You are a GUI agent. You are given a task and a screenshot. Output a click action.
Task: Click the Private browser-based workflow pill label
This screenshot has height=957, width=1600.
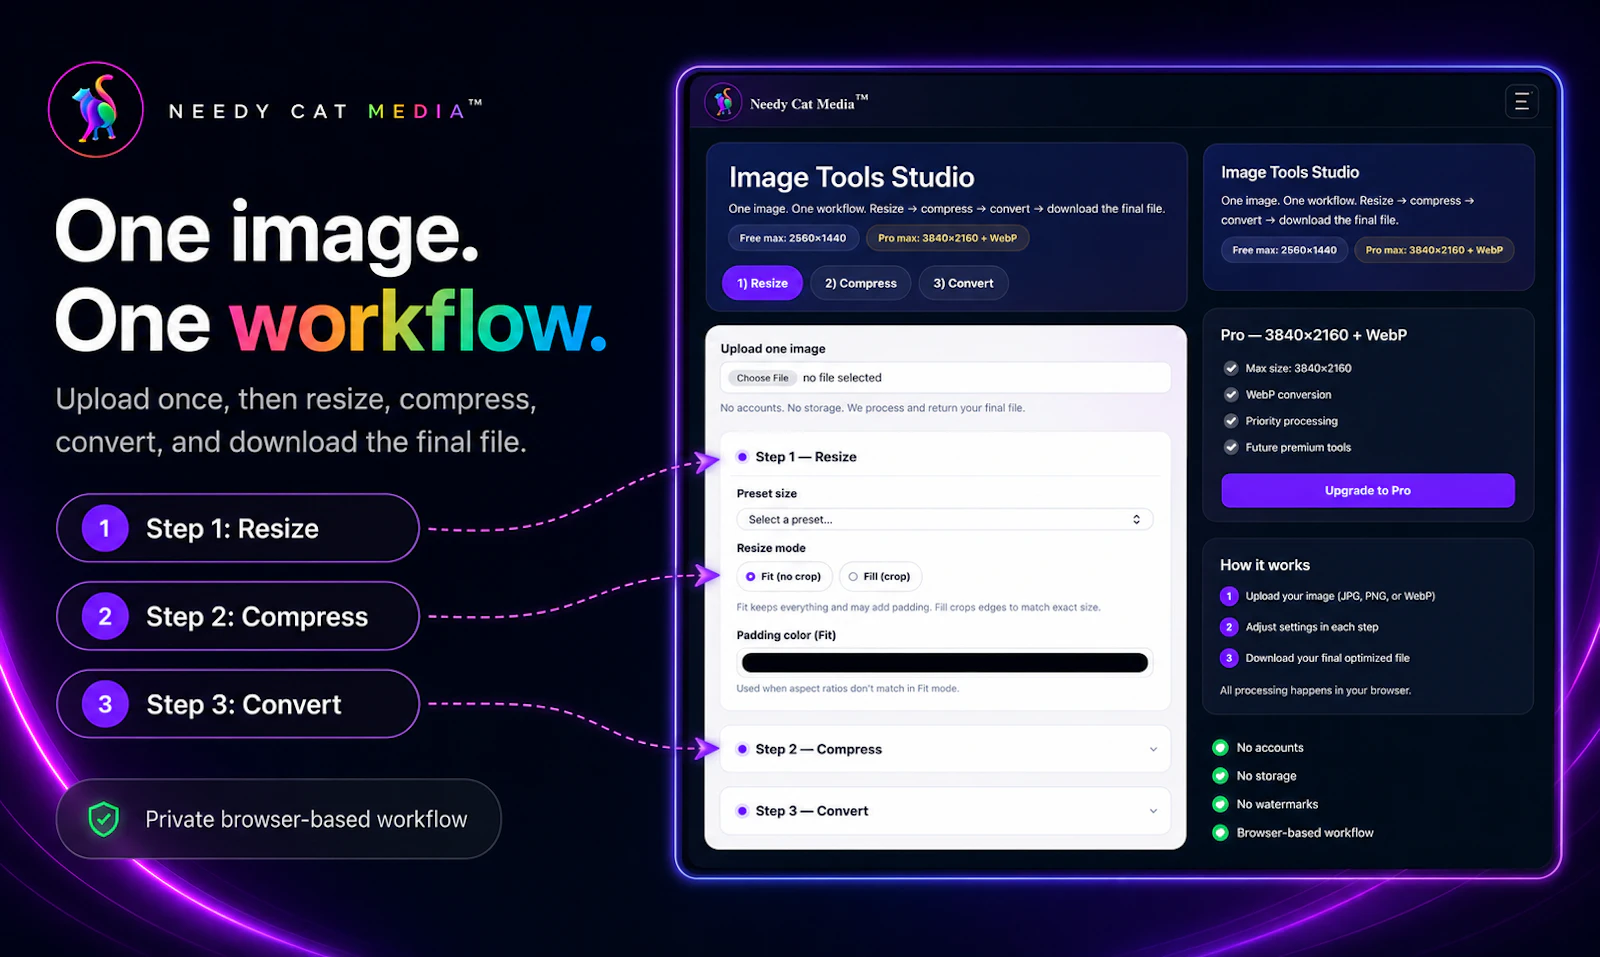click(306, 819)
